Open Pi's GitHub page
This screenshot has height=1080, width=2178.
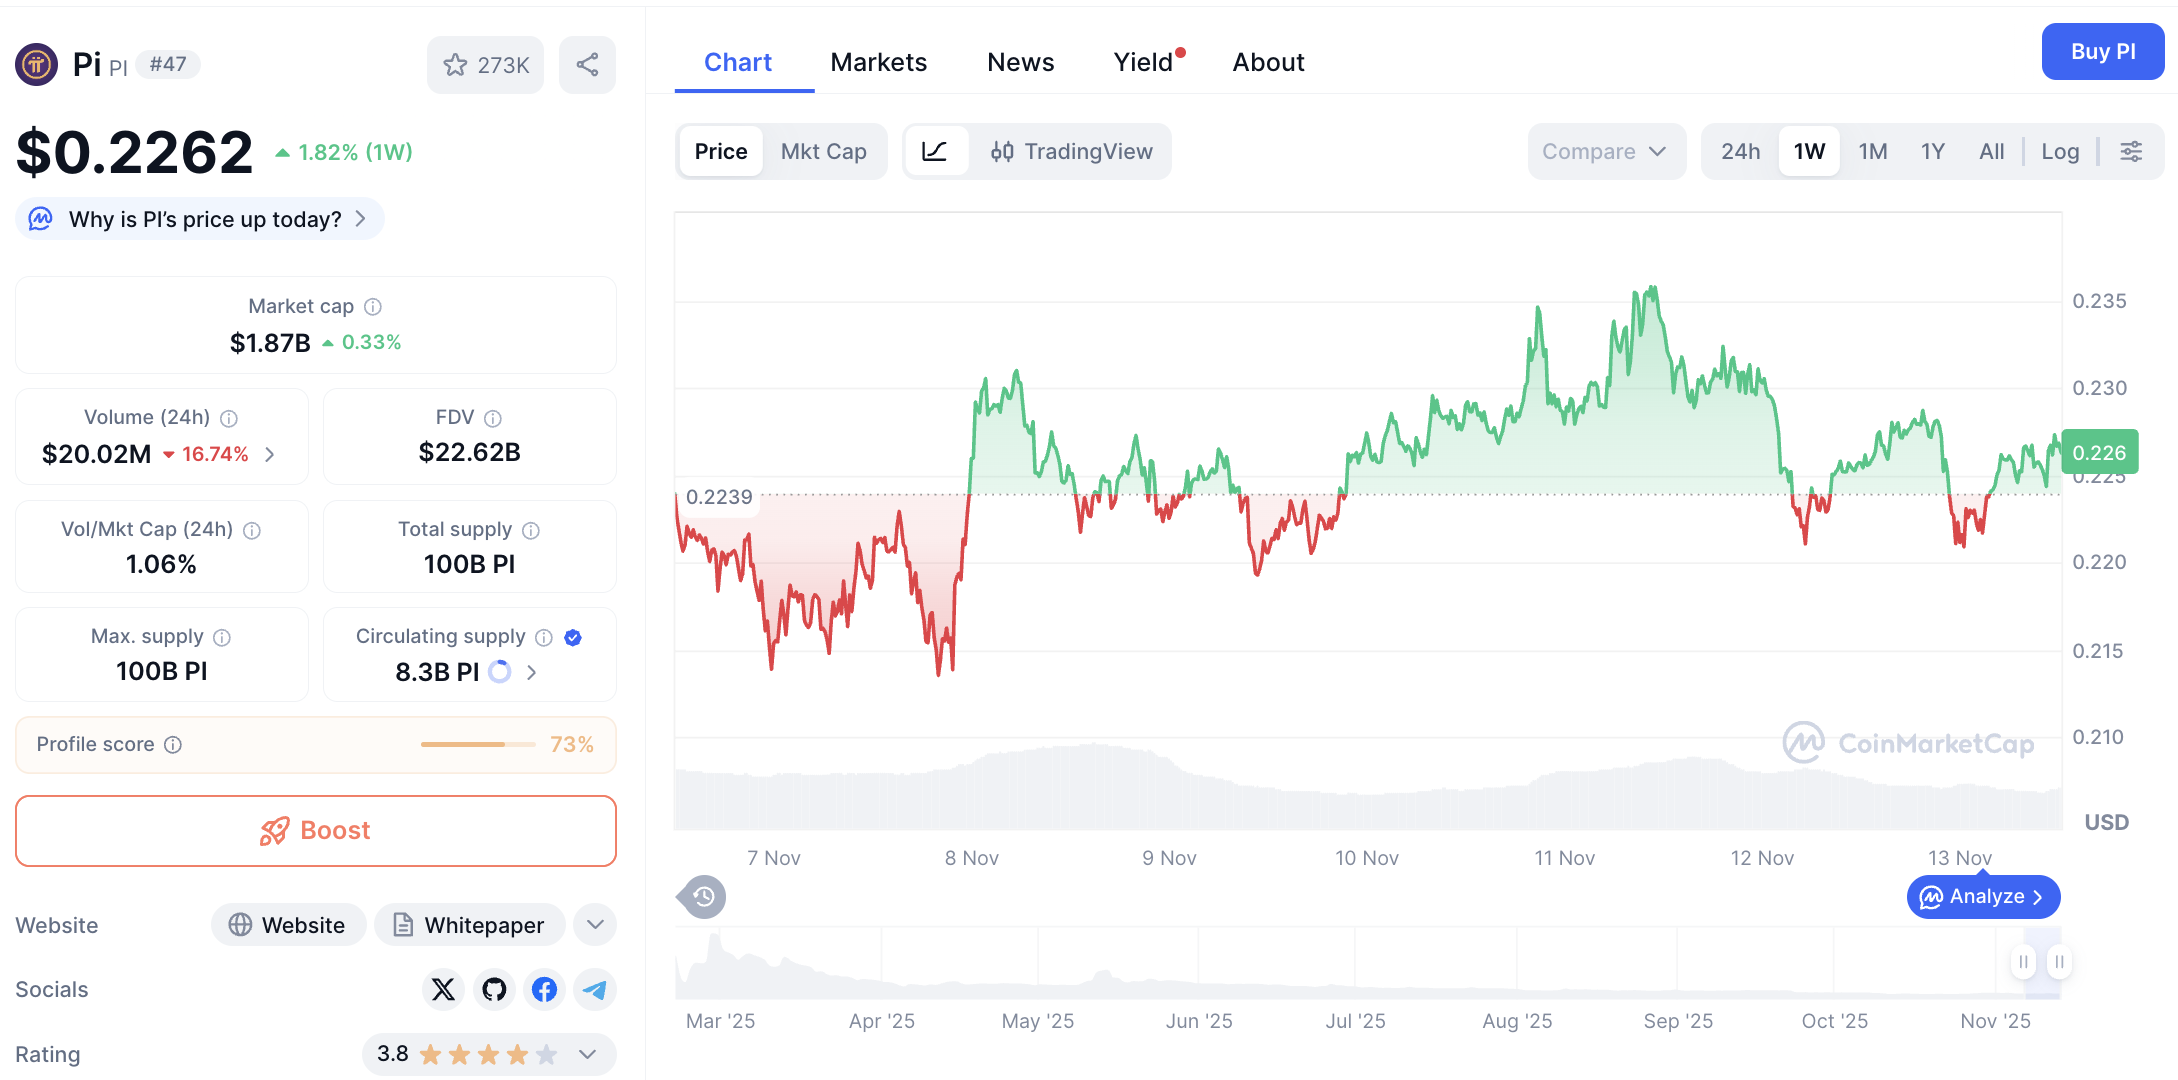[x=493, y=989]
